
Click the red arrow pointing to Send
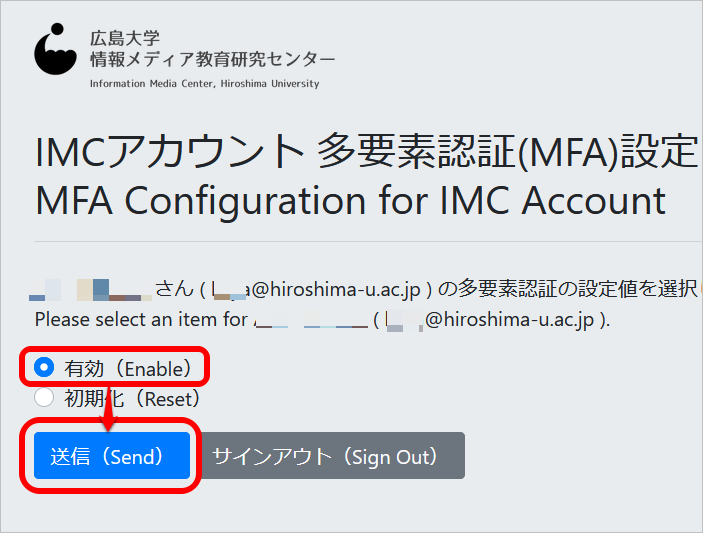tap(108, 409)
